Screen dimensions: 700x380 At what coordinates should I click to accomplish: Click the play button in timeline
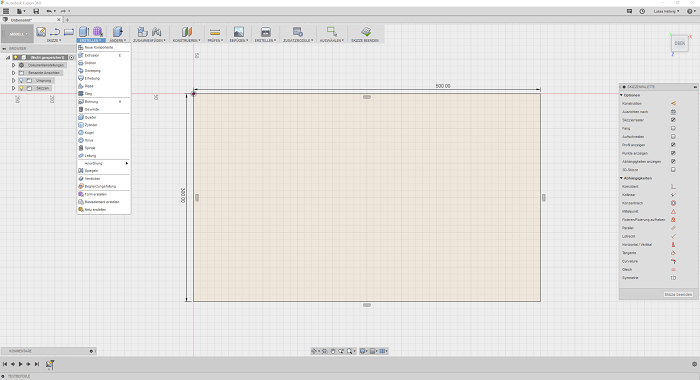pyautogui.click(x=21, y=364)
